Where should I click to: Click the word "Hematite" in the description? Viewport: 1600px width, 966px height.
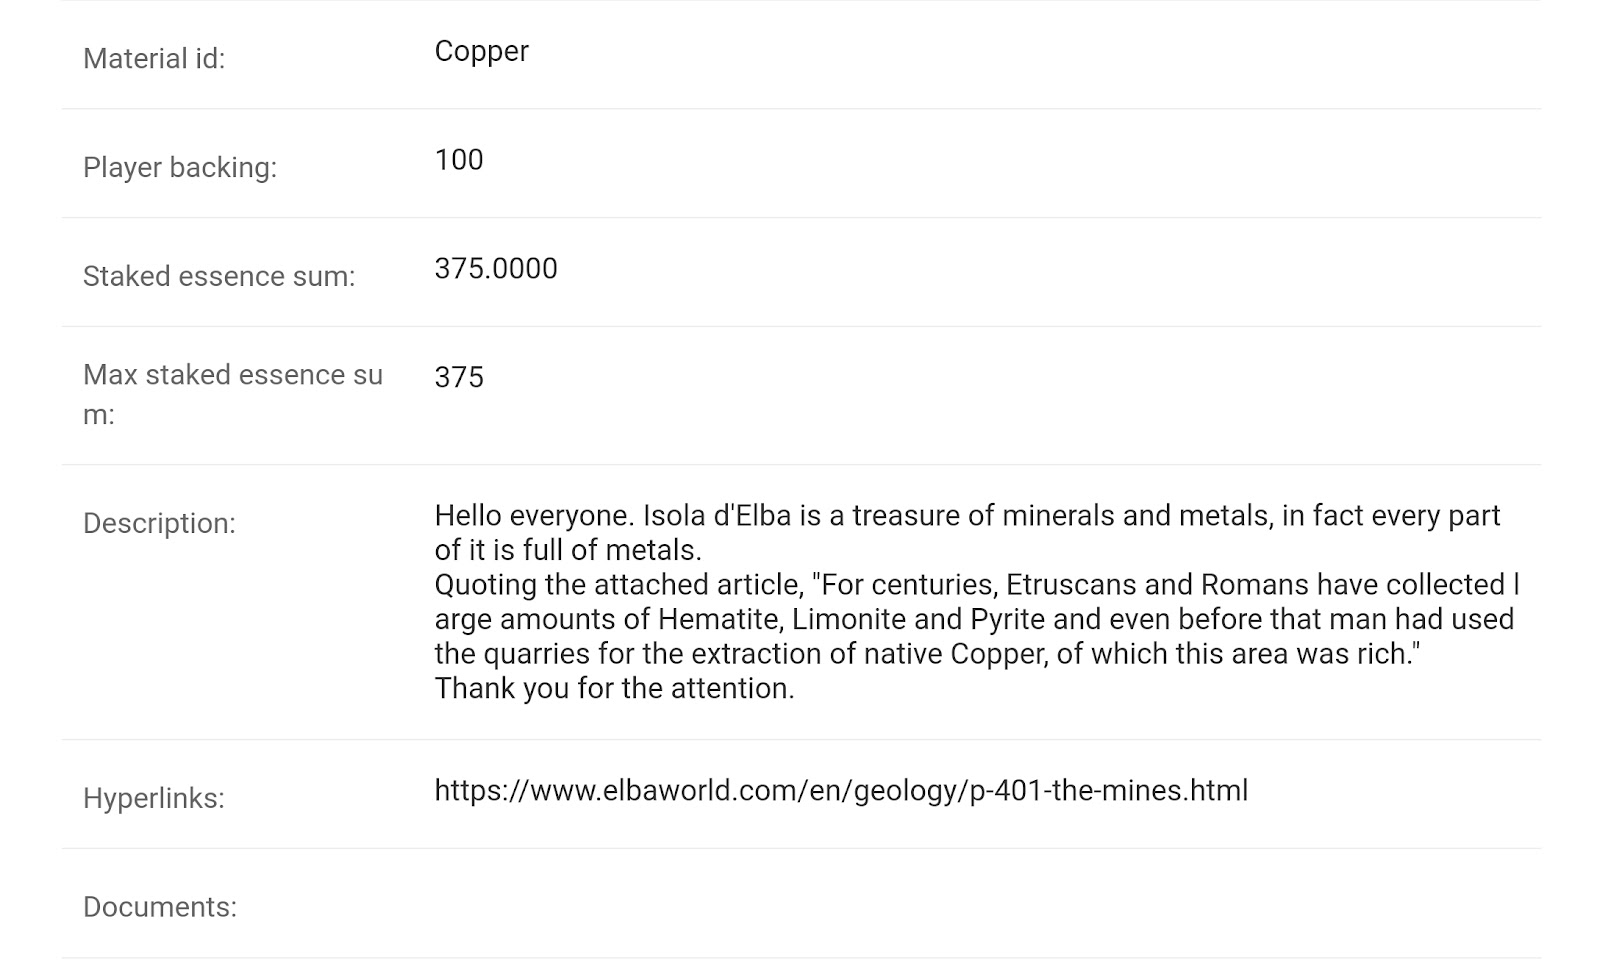(x=718, y=620)
